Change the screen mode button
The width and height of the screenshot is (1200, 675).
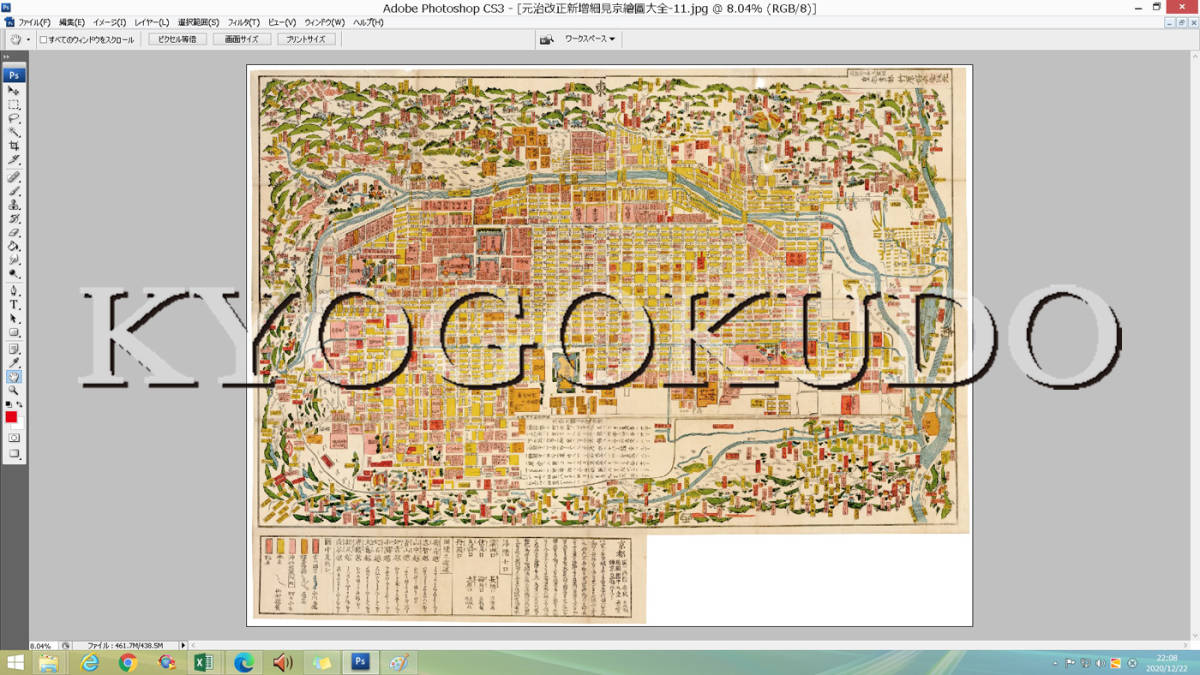14,454
